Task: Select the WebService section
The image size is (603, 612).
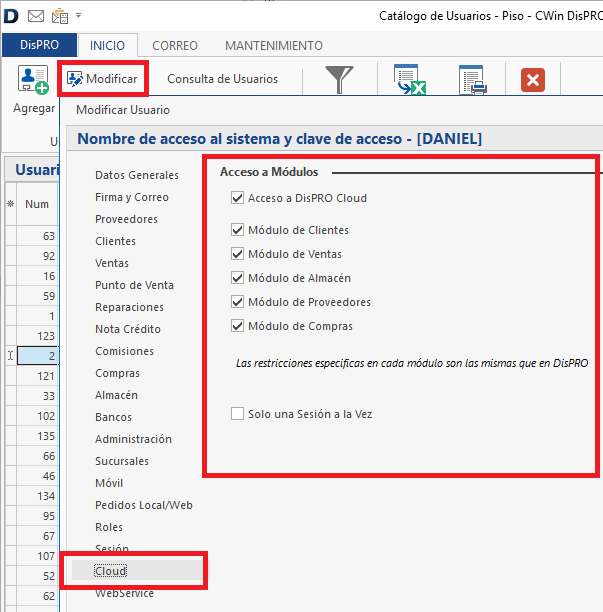Action: 124,593
